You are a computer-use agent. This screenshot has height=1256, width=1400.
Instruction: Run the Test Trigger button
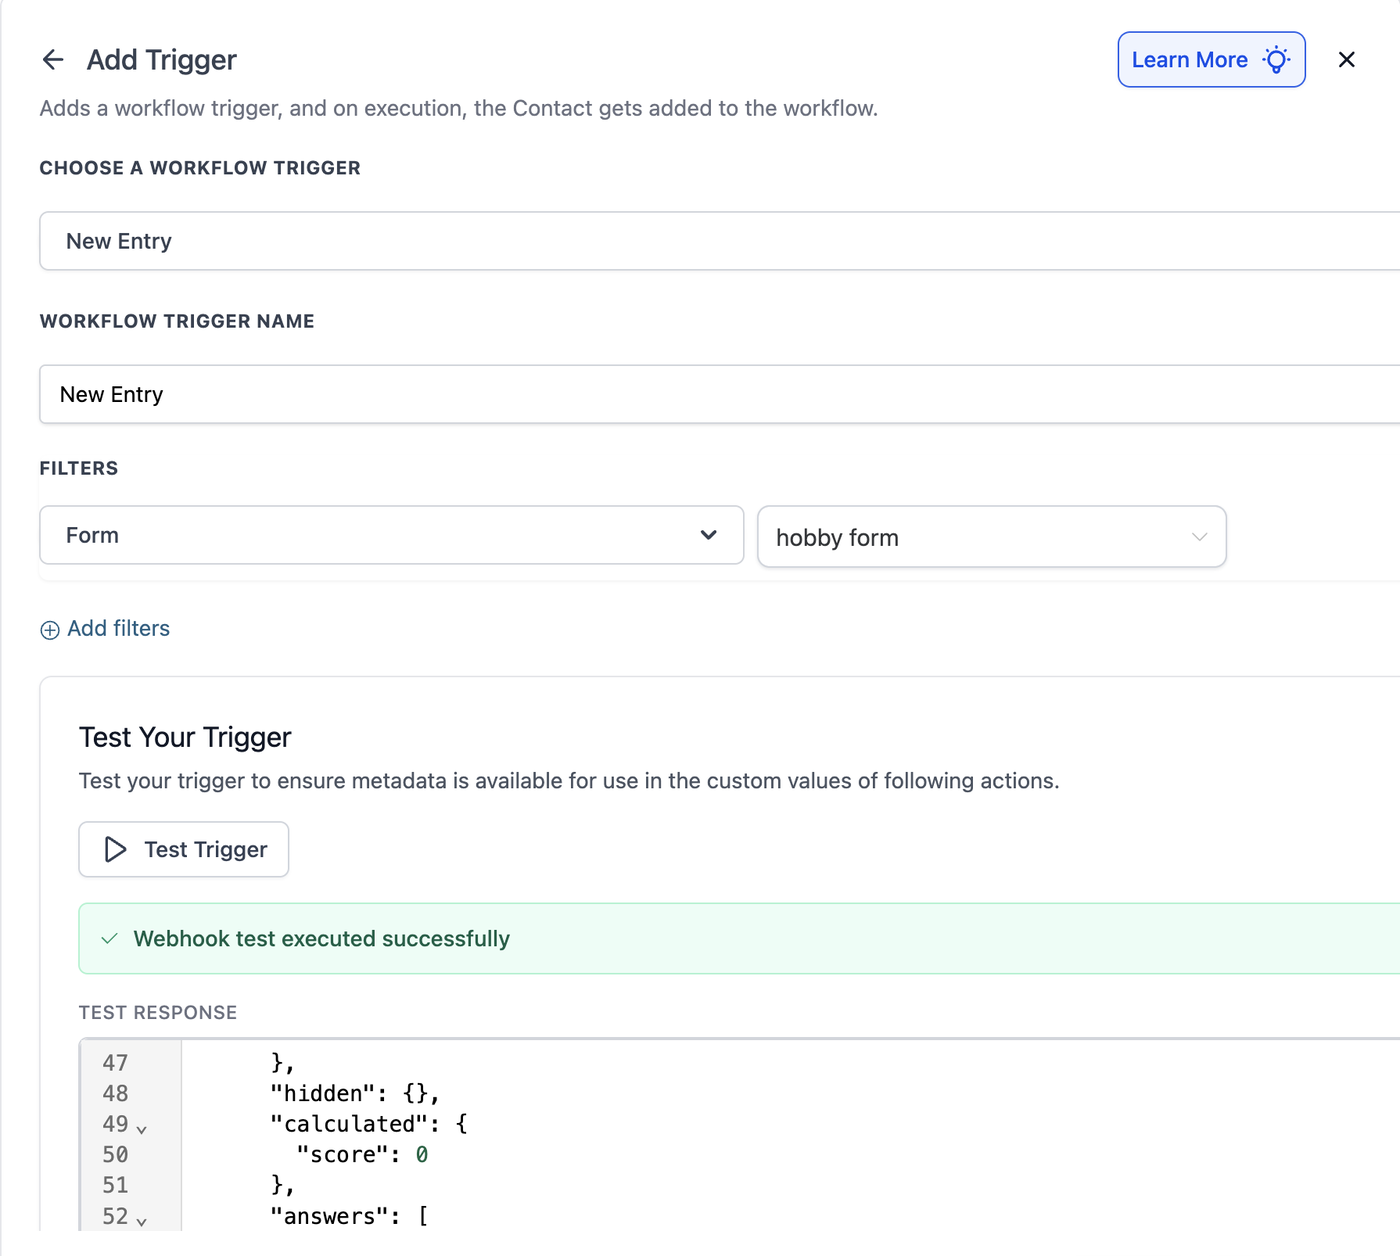184,849
